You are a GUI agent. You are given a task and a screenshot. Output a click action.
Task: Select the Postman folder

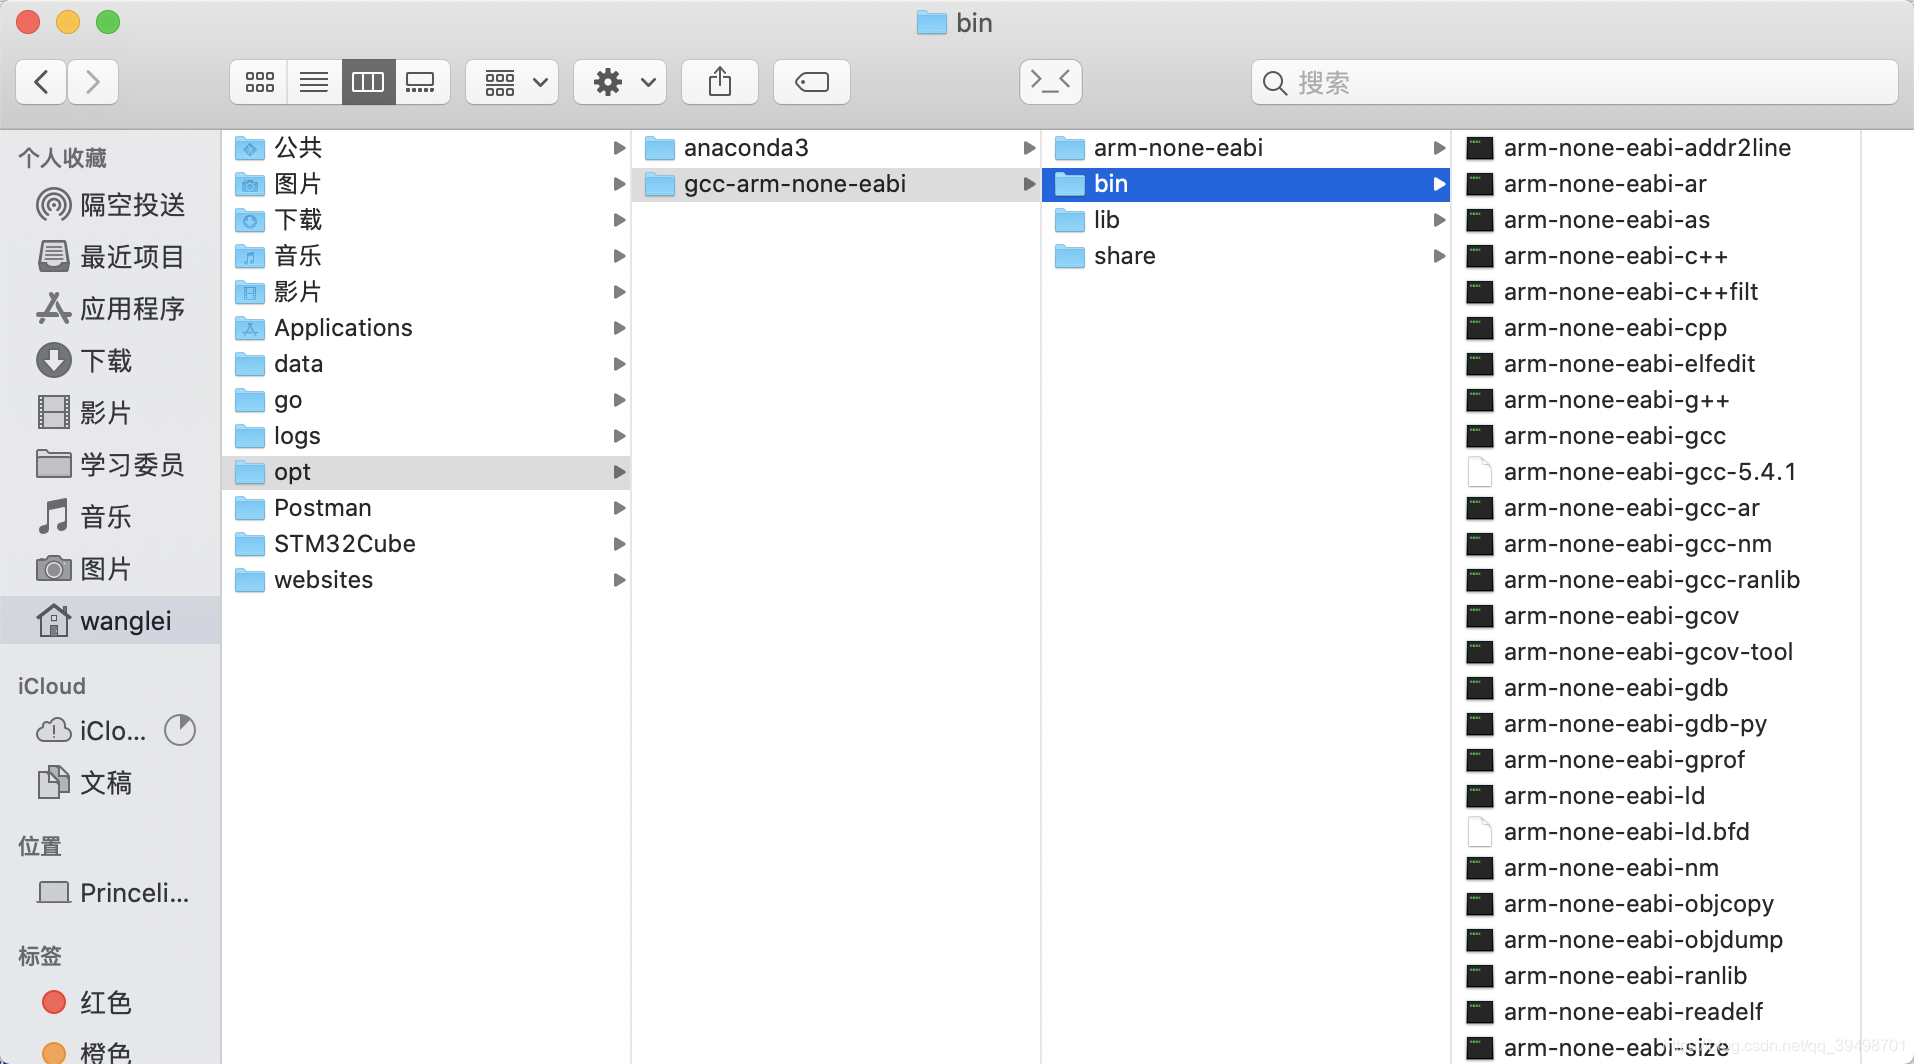426,508
